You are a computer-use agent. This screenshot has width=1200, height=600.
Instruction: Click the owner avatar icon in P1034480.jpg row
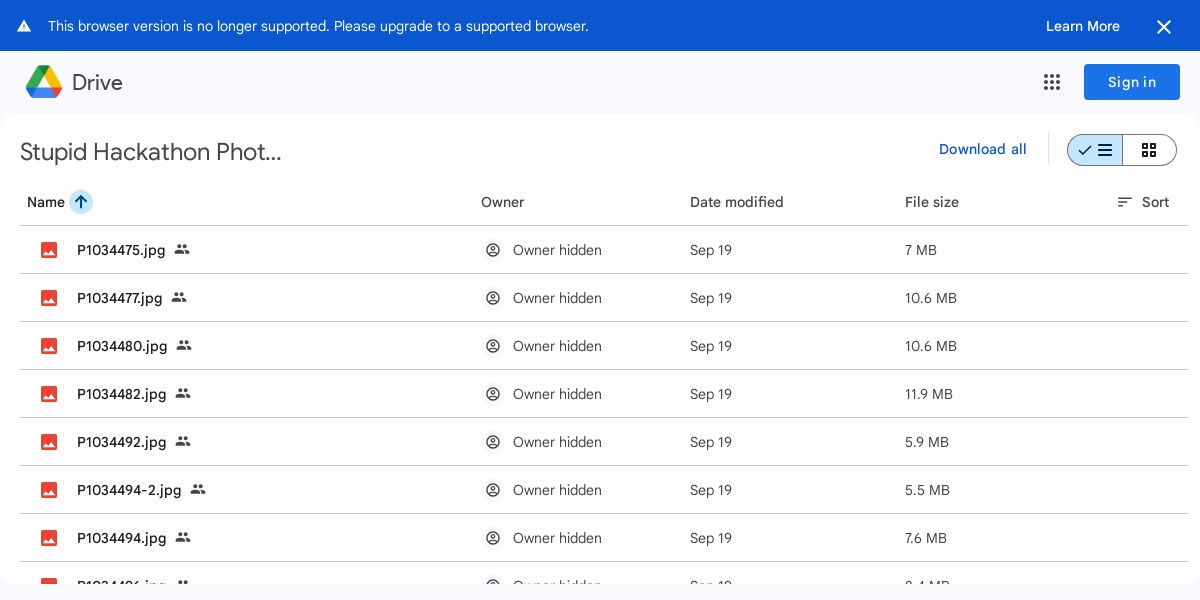[x=493, y=346]
